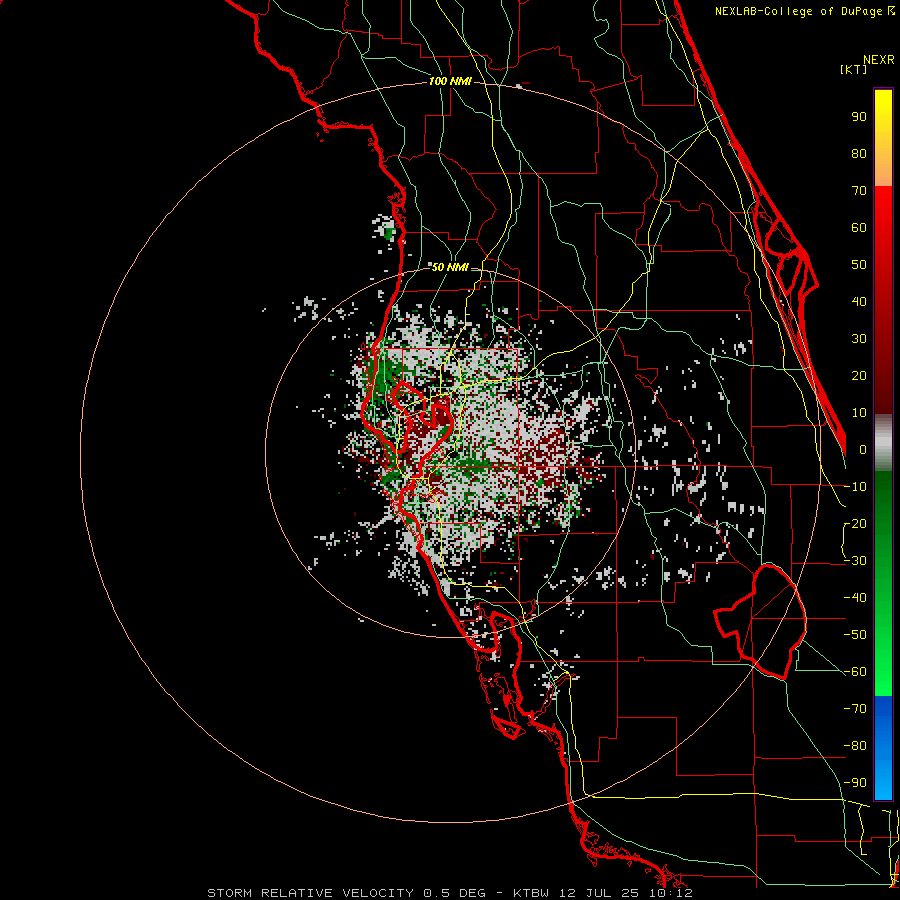The height and width of the screenshot is (900, 900).
Task: Click the -40 value on the velocity scale
Action: click(855, 598)
